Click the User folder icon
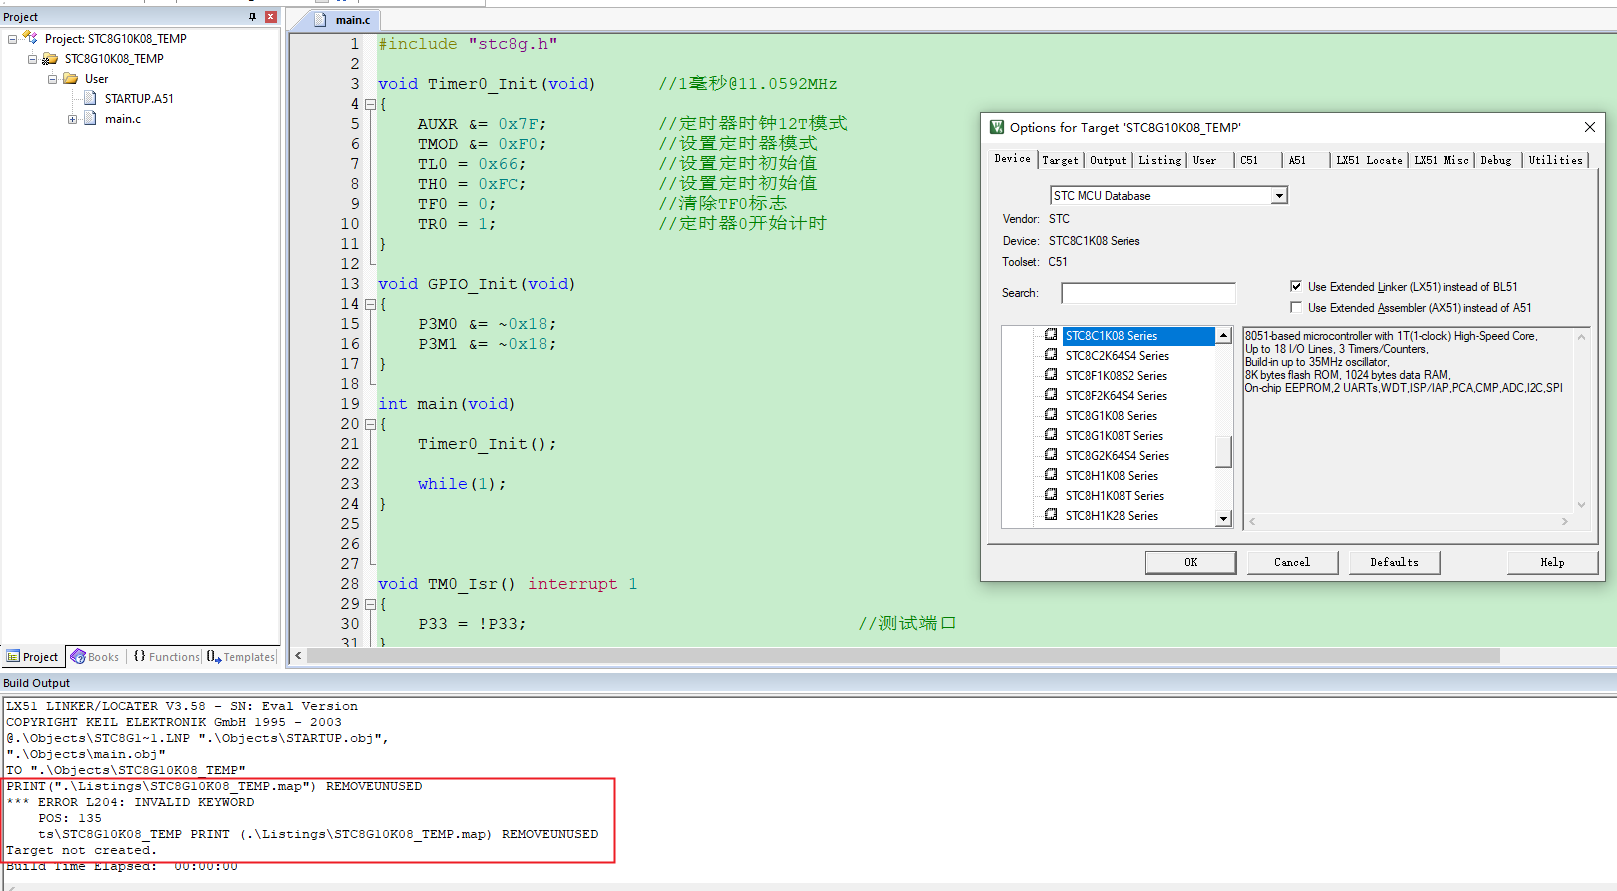 coord(71,78)
